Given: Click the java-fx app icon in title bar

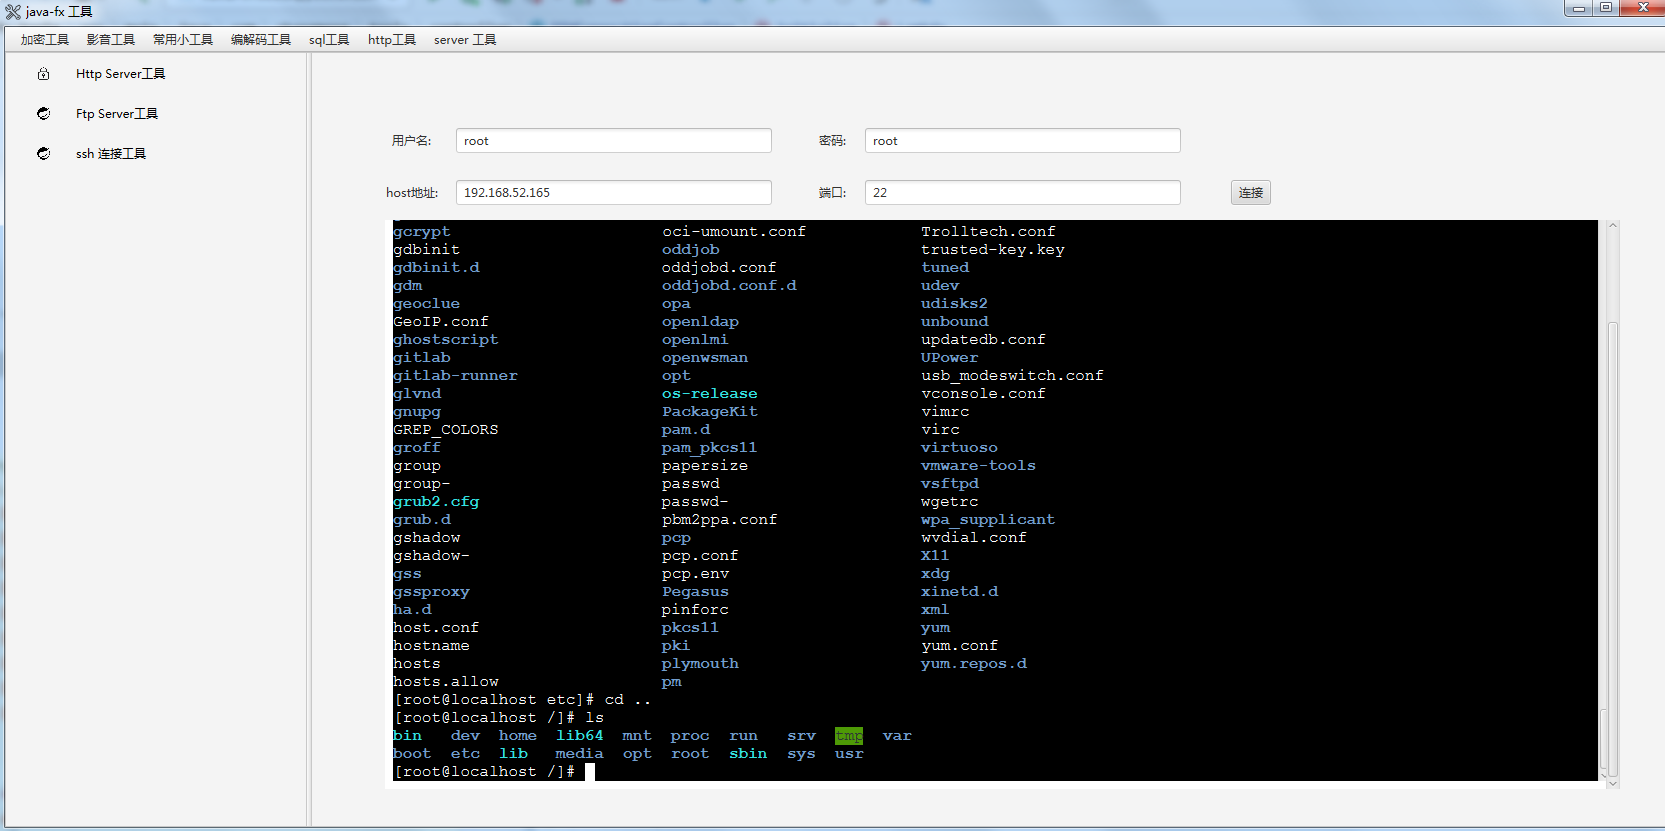Looking at the screenshot, I should (x=13, y=12).
